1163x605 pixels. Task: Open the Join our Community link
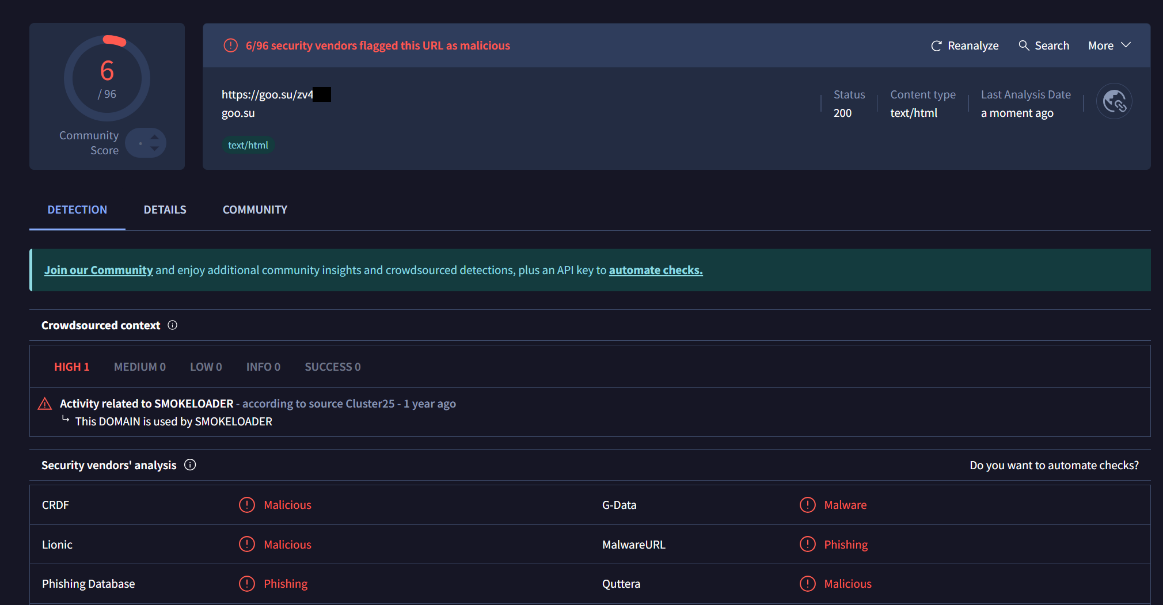pyautogui.click(x=98, y=269)
